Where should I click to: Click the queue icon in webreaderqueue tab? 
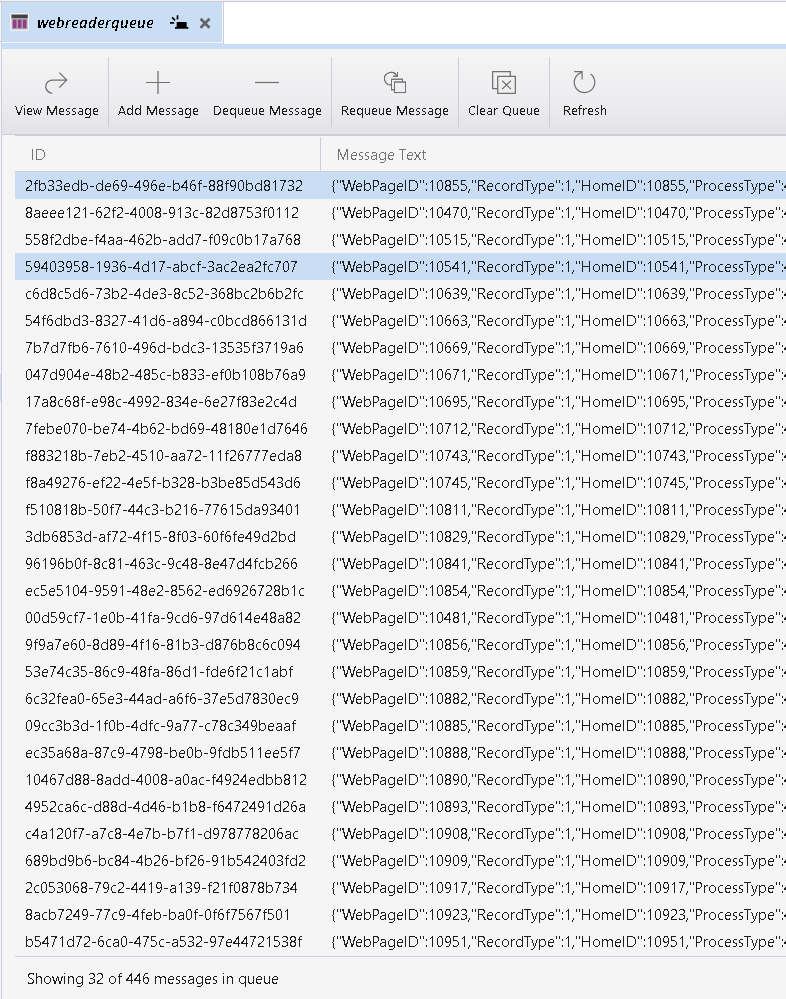(x=20, y=22)
